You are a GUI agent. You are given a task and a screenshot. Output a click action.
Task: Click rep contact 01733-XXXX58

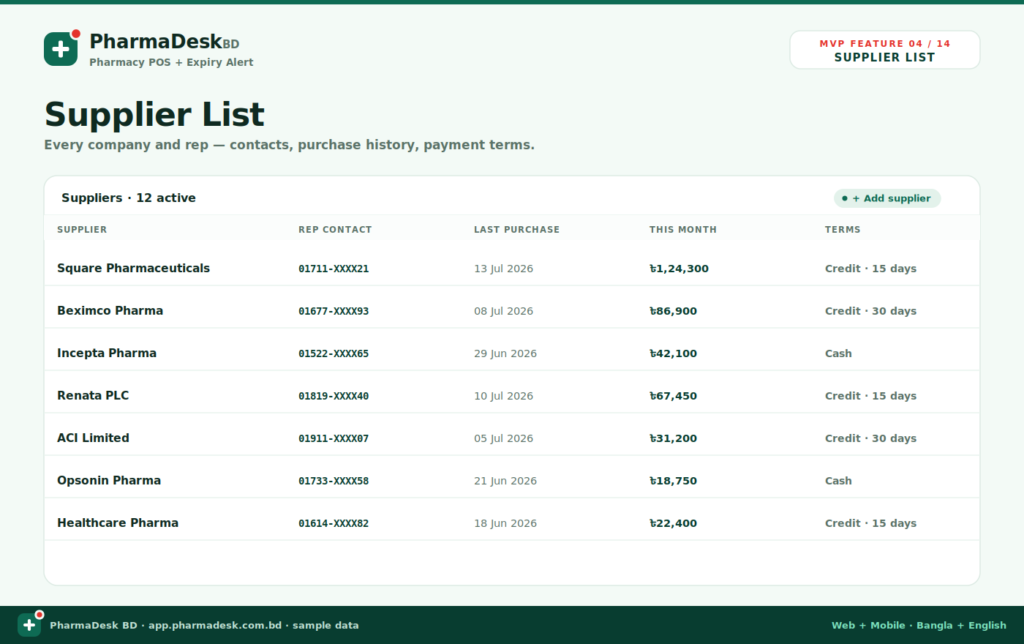click(x=333, y=481)
